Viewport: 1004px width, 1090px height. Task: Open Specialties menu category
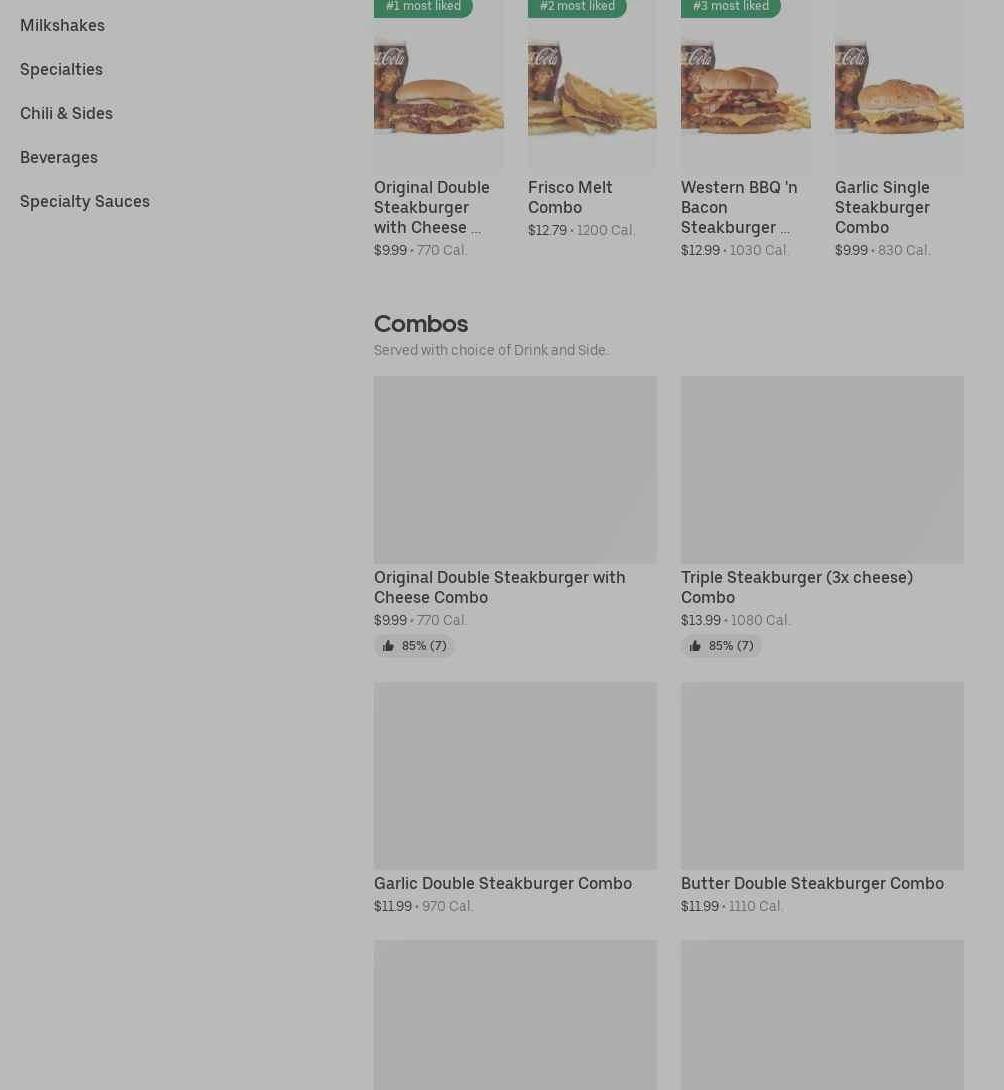click(61, 70)
